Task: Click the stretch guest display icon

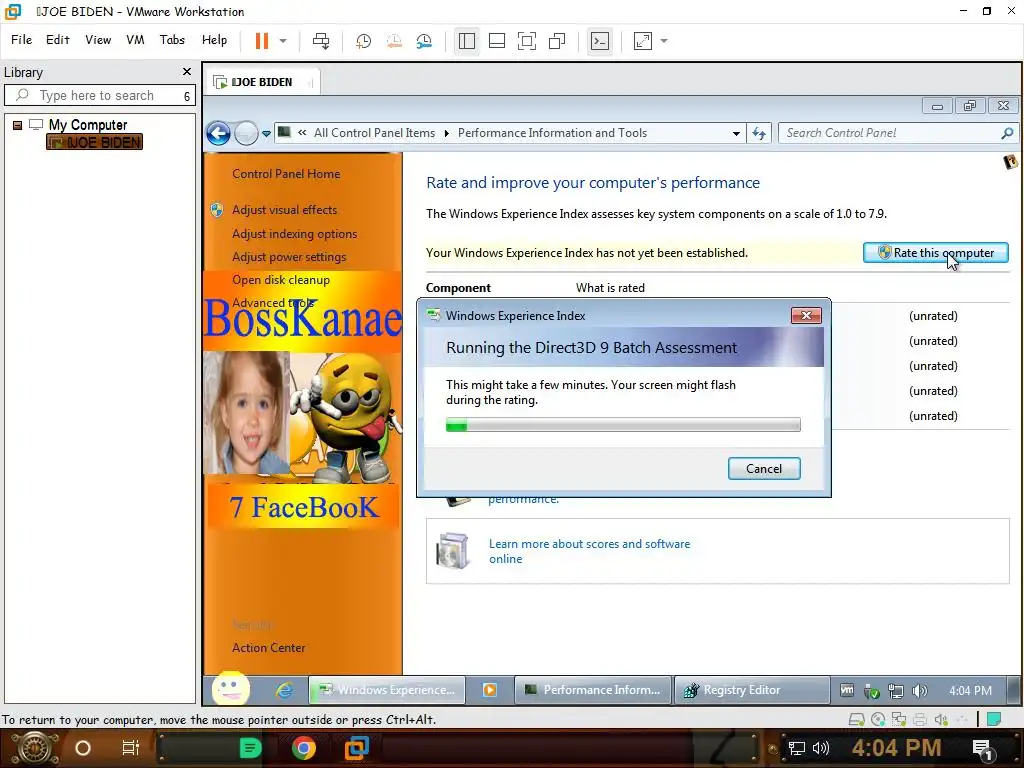Action: coord(643,40)
